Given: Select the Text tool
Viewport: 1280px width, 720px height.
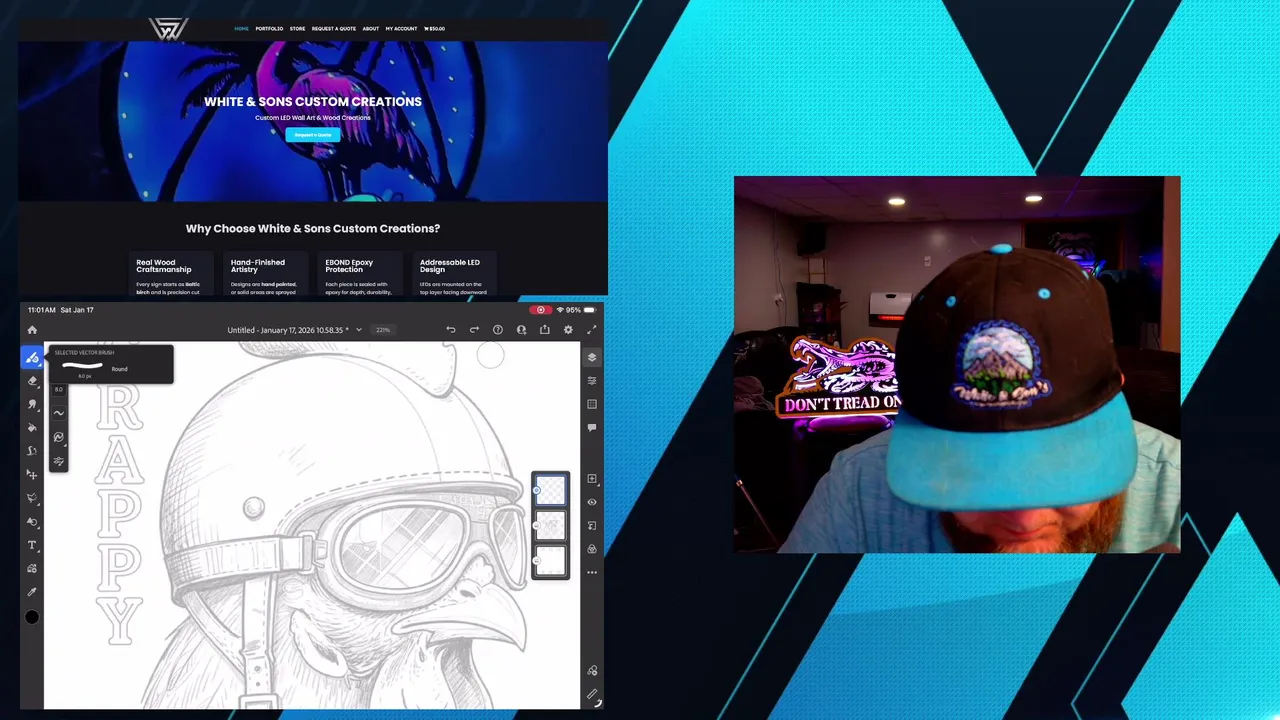Looking at the screenshot, I should 32,545.
